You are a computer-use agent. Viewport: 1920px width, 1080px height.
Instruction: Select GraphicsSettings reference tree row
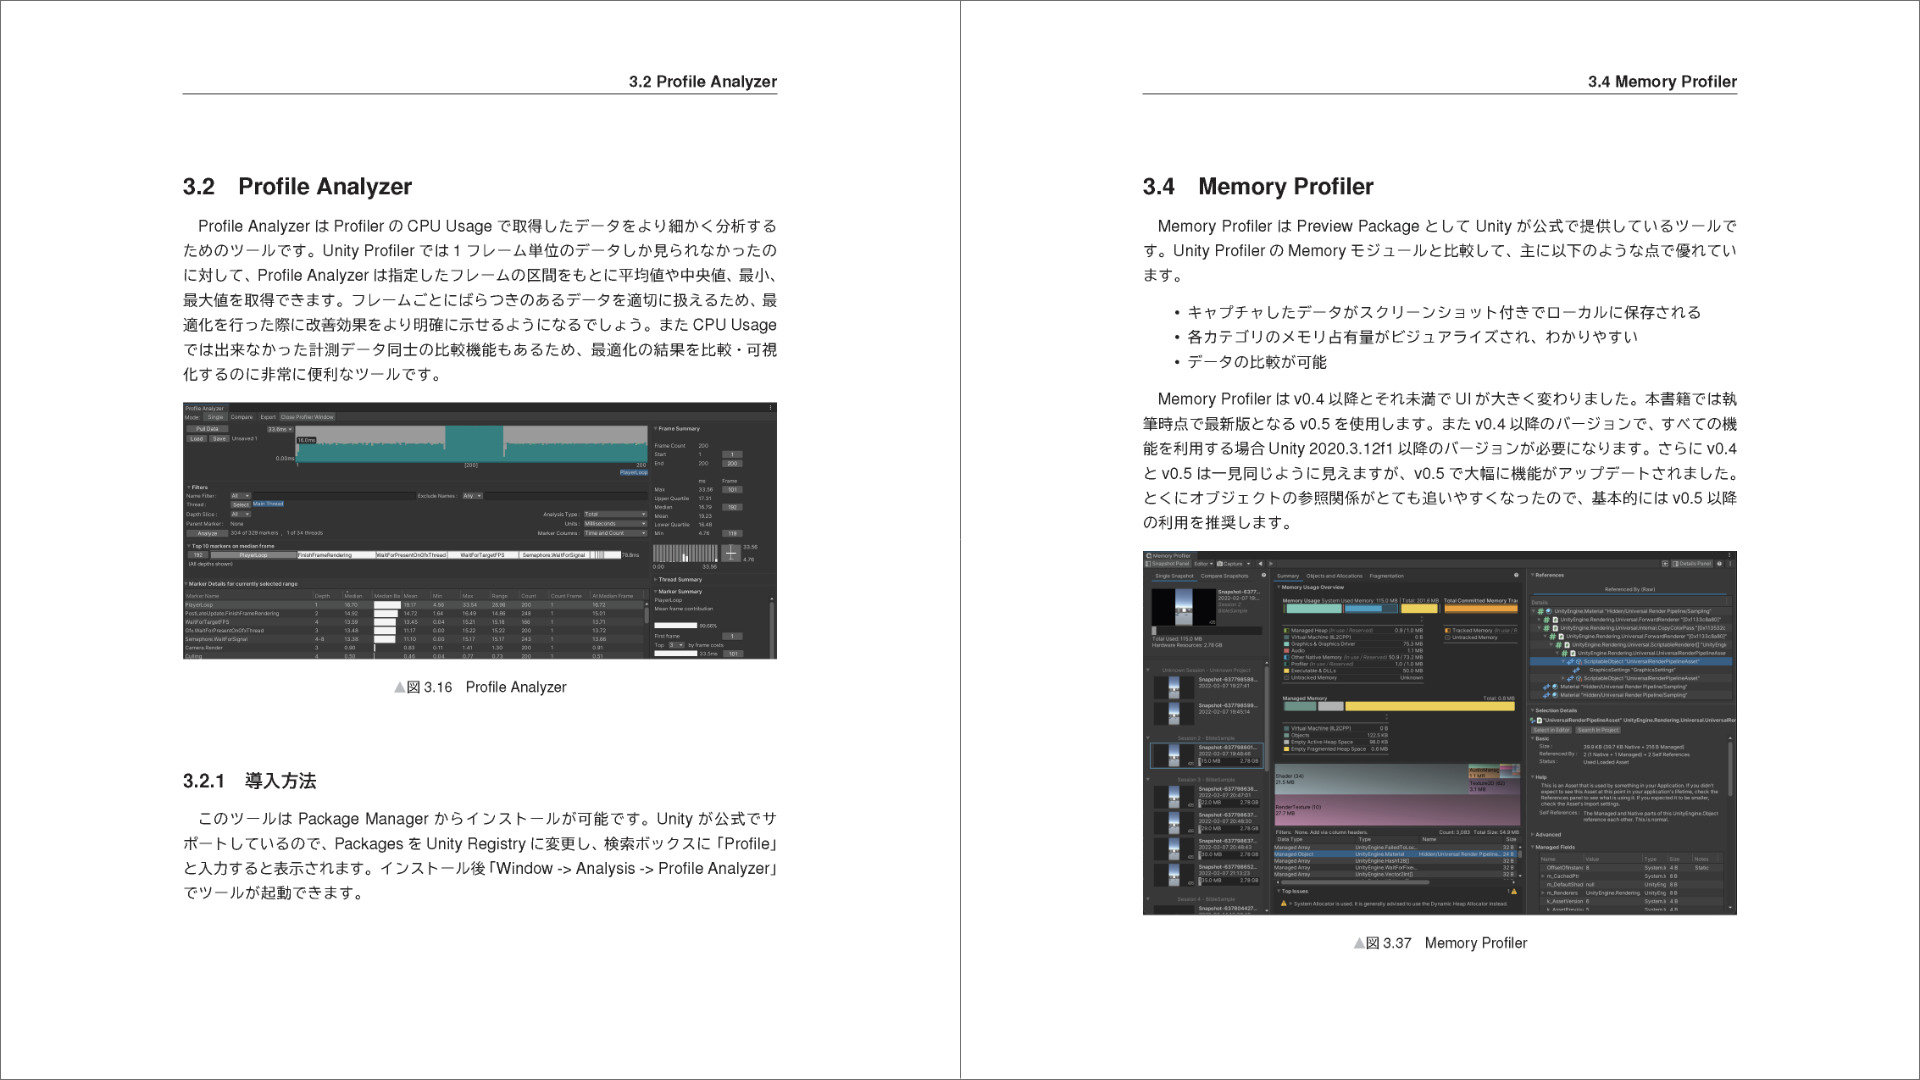(1631, 670)
